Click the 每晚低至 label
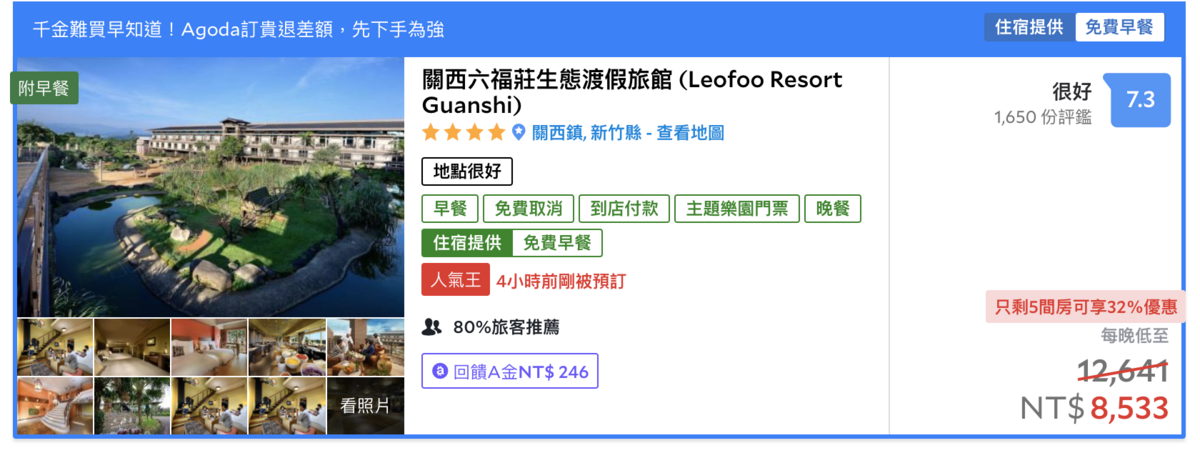1200x453 pixels. [1135, 335]
